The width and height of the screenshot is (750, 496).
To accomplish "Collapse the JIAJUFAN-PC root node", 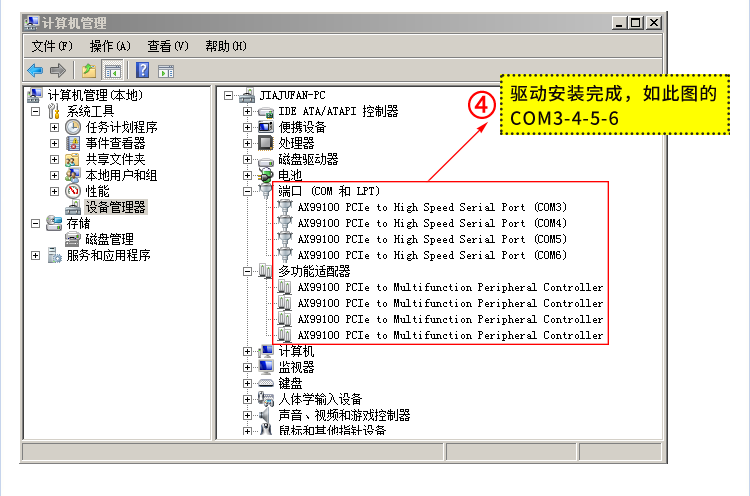I will (x=229, y=96).
